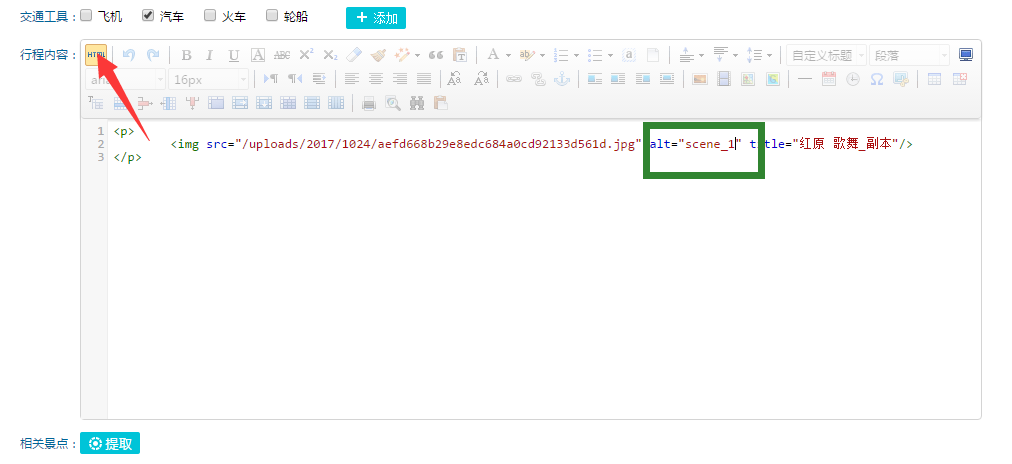Tick the 轮船 checkbox
1012x464 pixels.
tap(272, 16)
